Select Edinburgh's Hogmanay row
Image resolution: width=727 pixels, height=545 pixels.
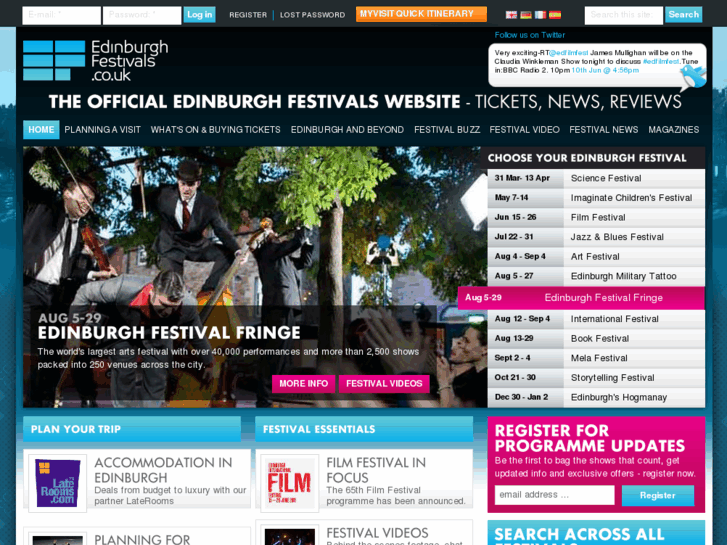tap(596, 398)
